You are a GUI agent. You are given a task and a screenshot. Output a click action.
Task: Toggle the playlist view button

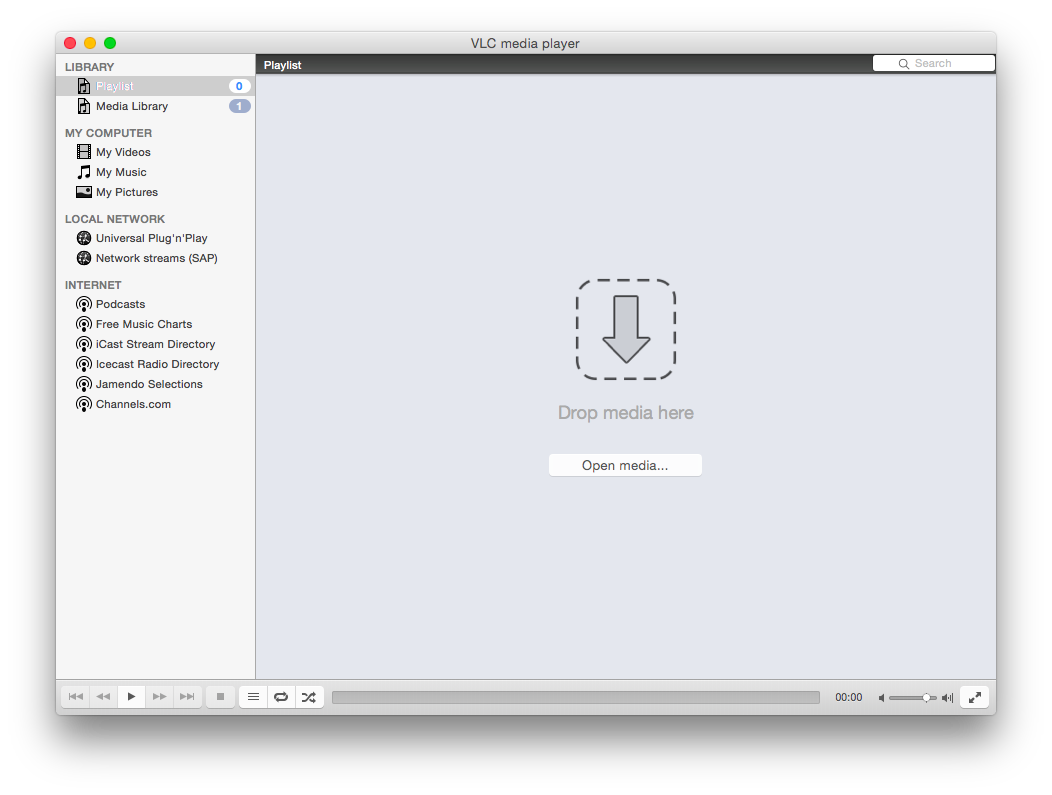(x=253, y=697)
